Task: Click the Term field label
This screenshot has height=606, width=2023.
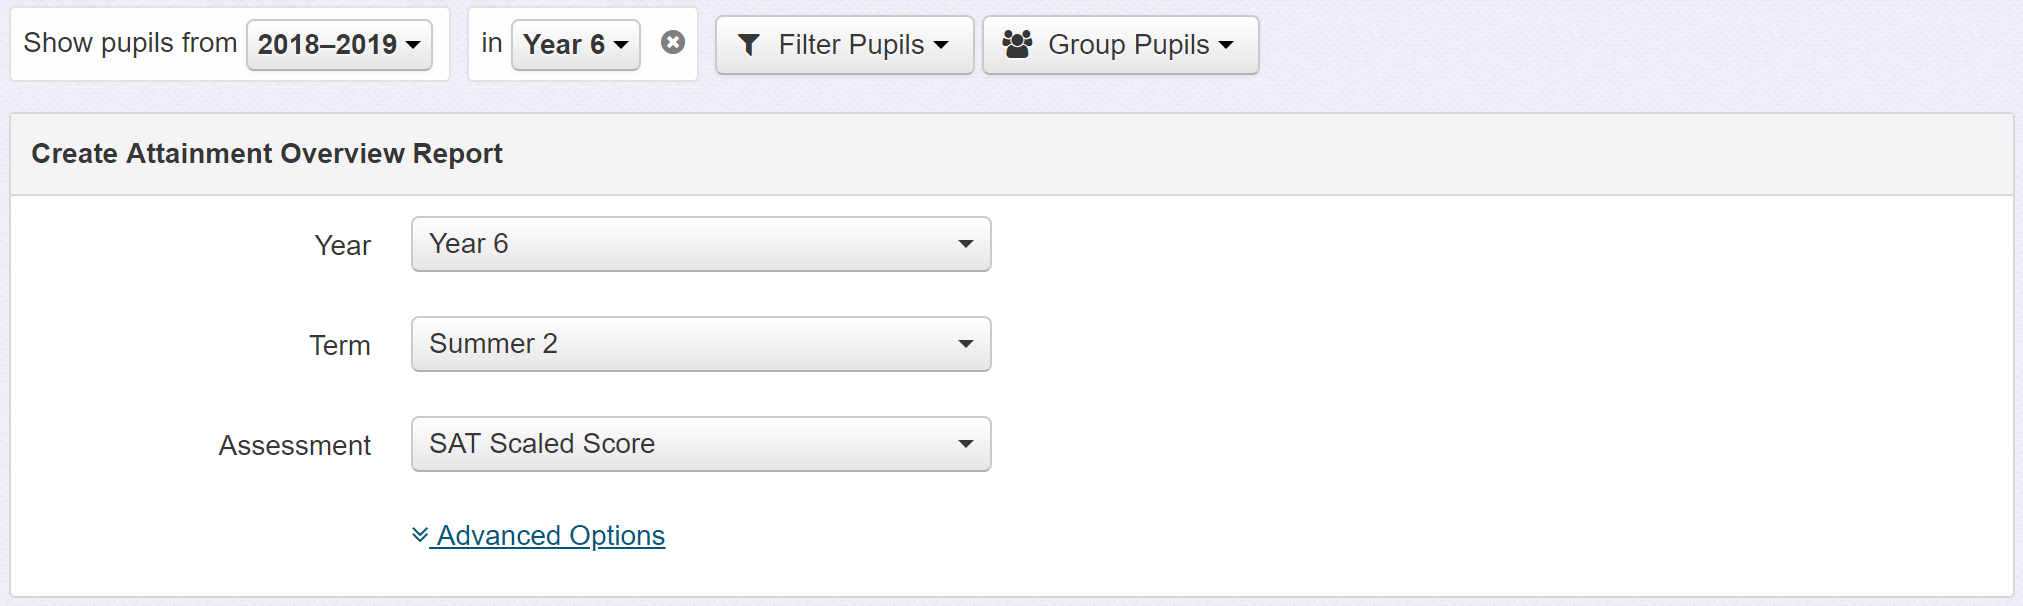Action: (x=340, y=345)
